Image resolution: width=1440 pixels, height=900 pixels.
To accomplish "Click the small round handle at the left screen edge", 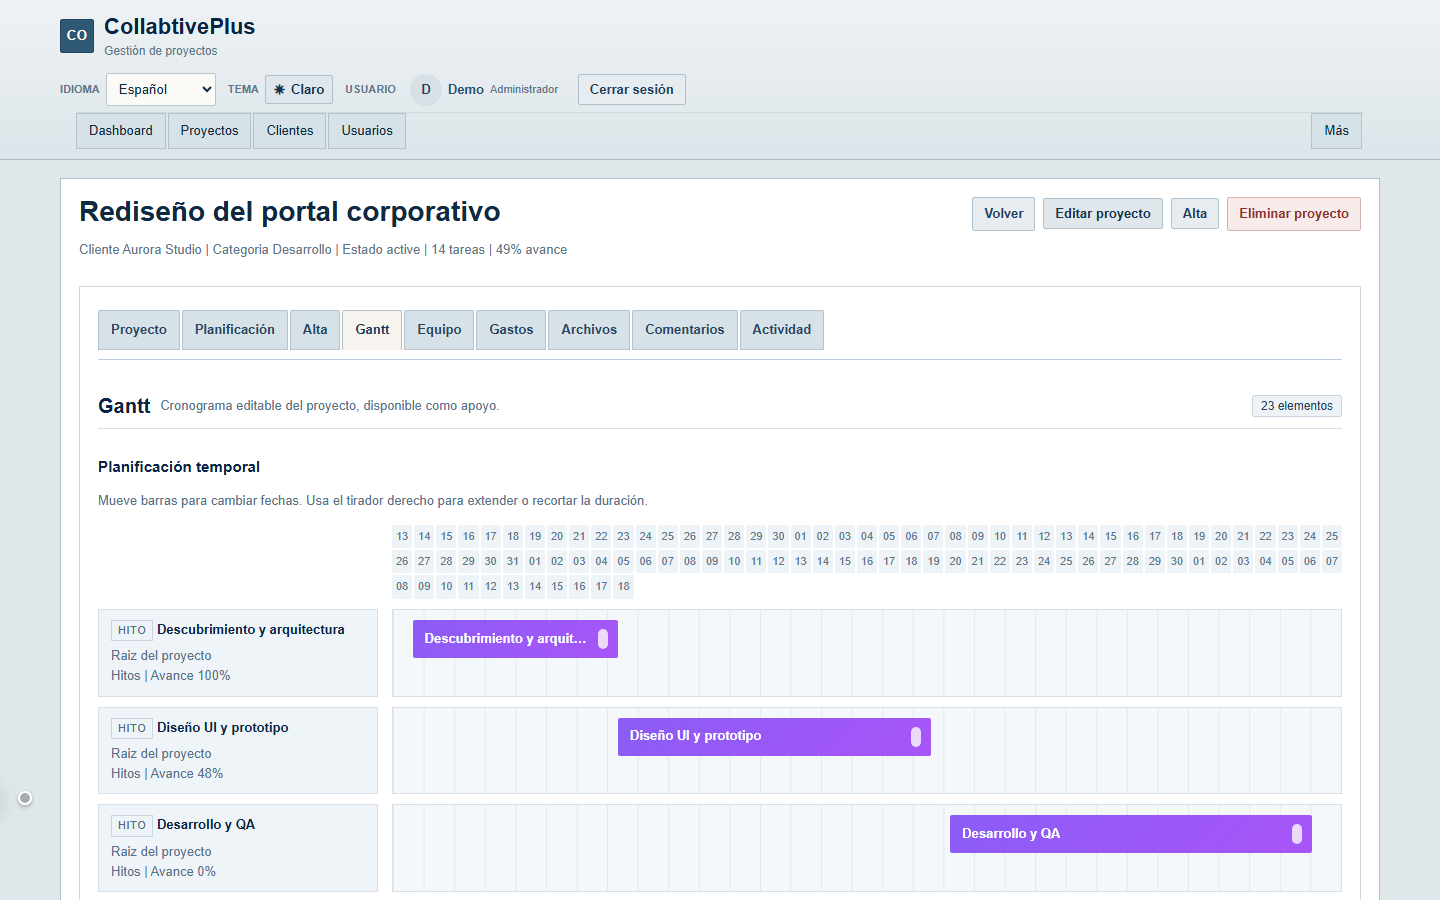I will click(x=25, y=798).
